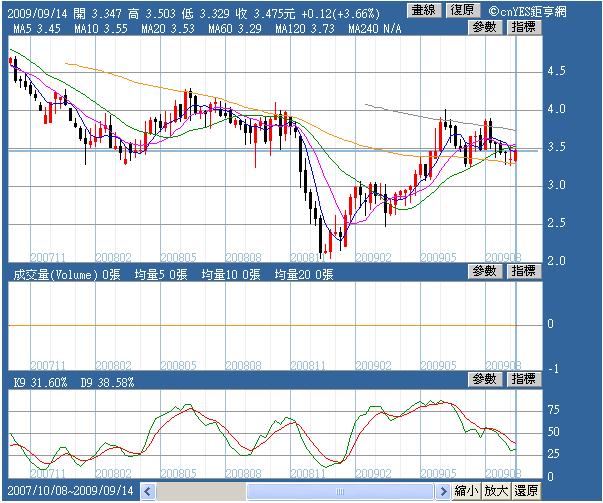Click the D9 38.58% value

click(108, 383)
